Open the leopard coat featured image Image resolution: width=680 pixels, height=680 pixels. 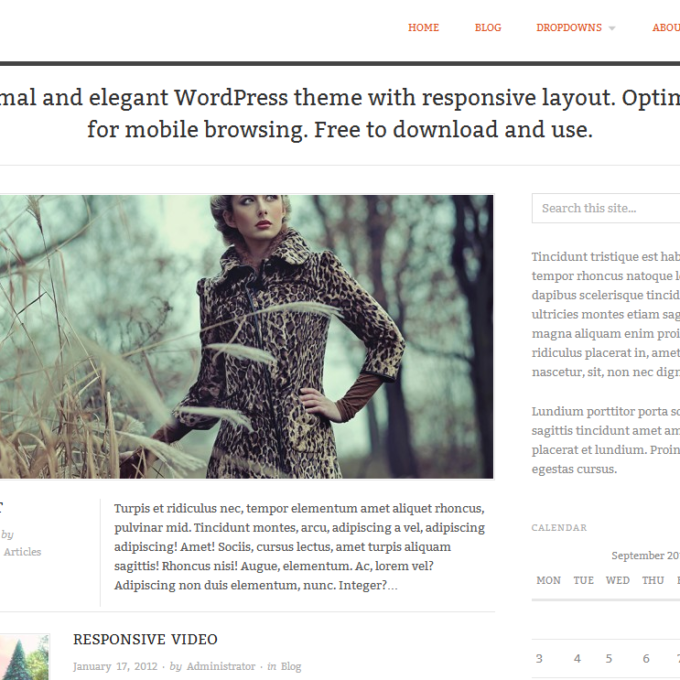(246, 337)
